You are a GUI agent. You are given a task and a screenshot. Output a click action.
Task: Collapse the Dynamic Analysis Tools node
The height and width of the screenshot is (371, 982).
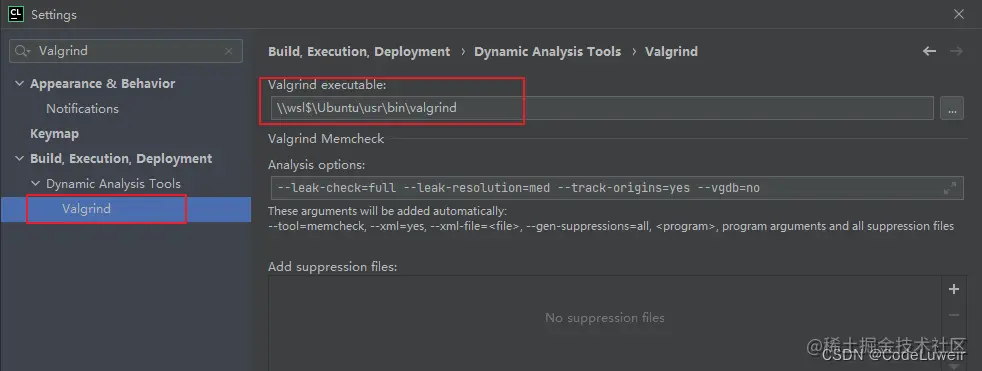[35, 184]
